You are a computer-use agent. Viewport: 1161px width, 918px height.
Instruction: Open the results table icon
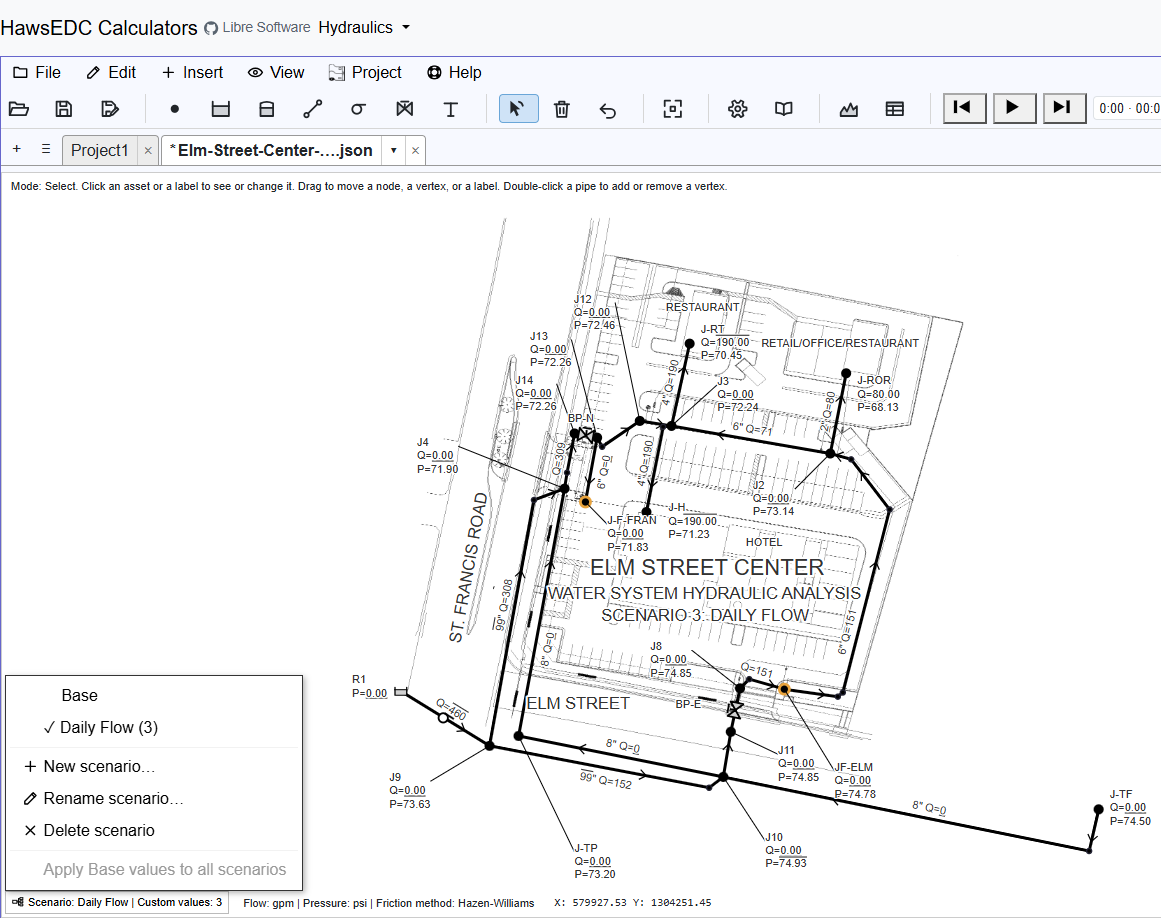point(894,109)
